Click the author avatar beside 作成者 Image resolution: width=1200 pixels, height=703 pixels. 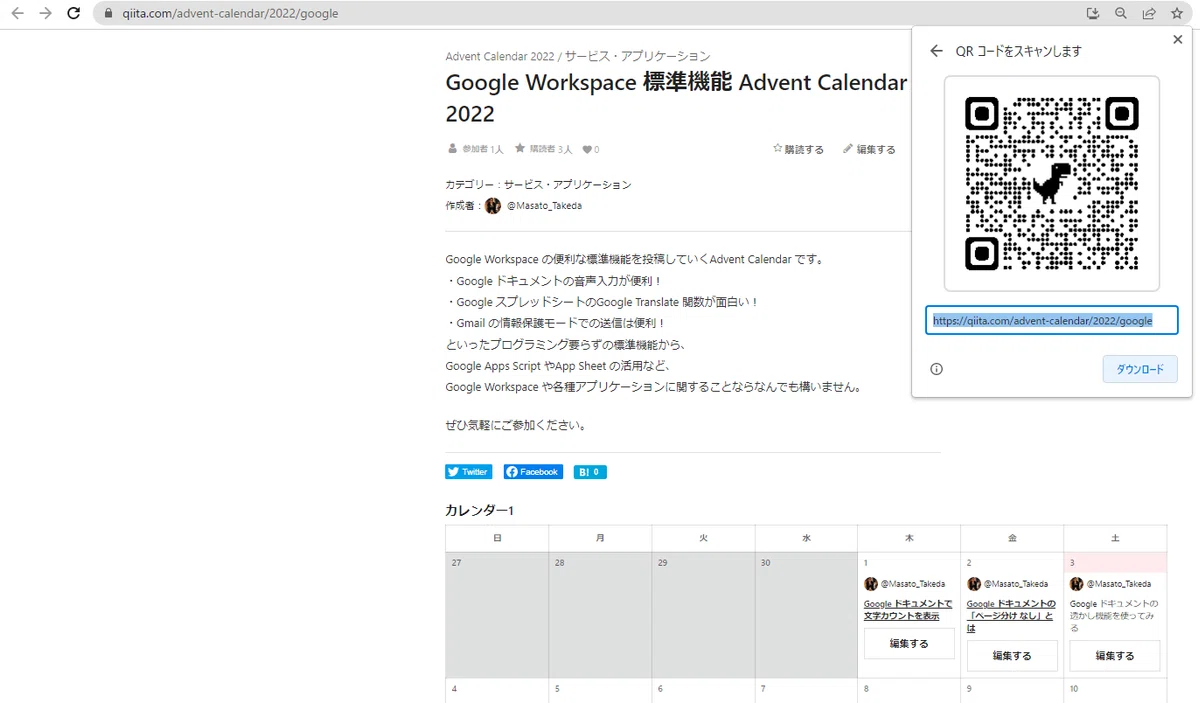(x=493, y=206)
